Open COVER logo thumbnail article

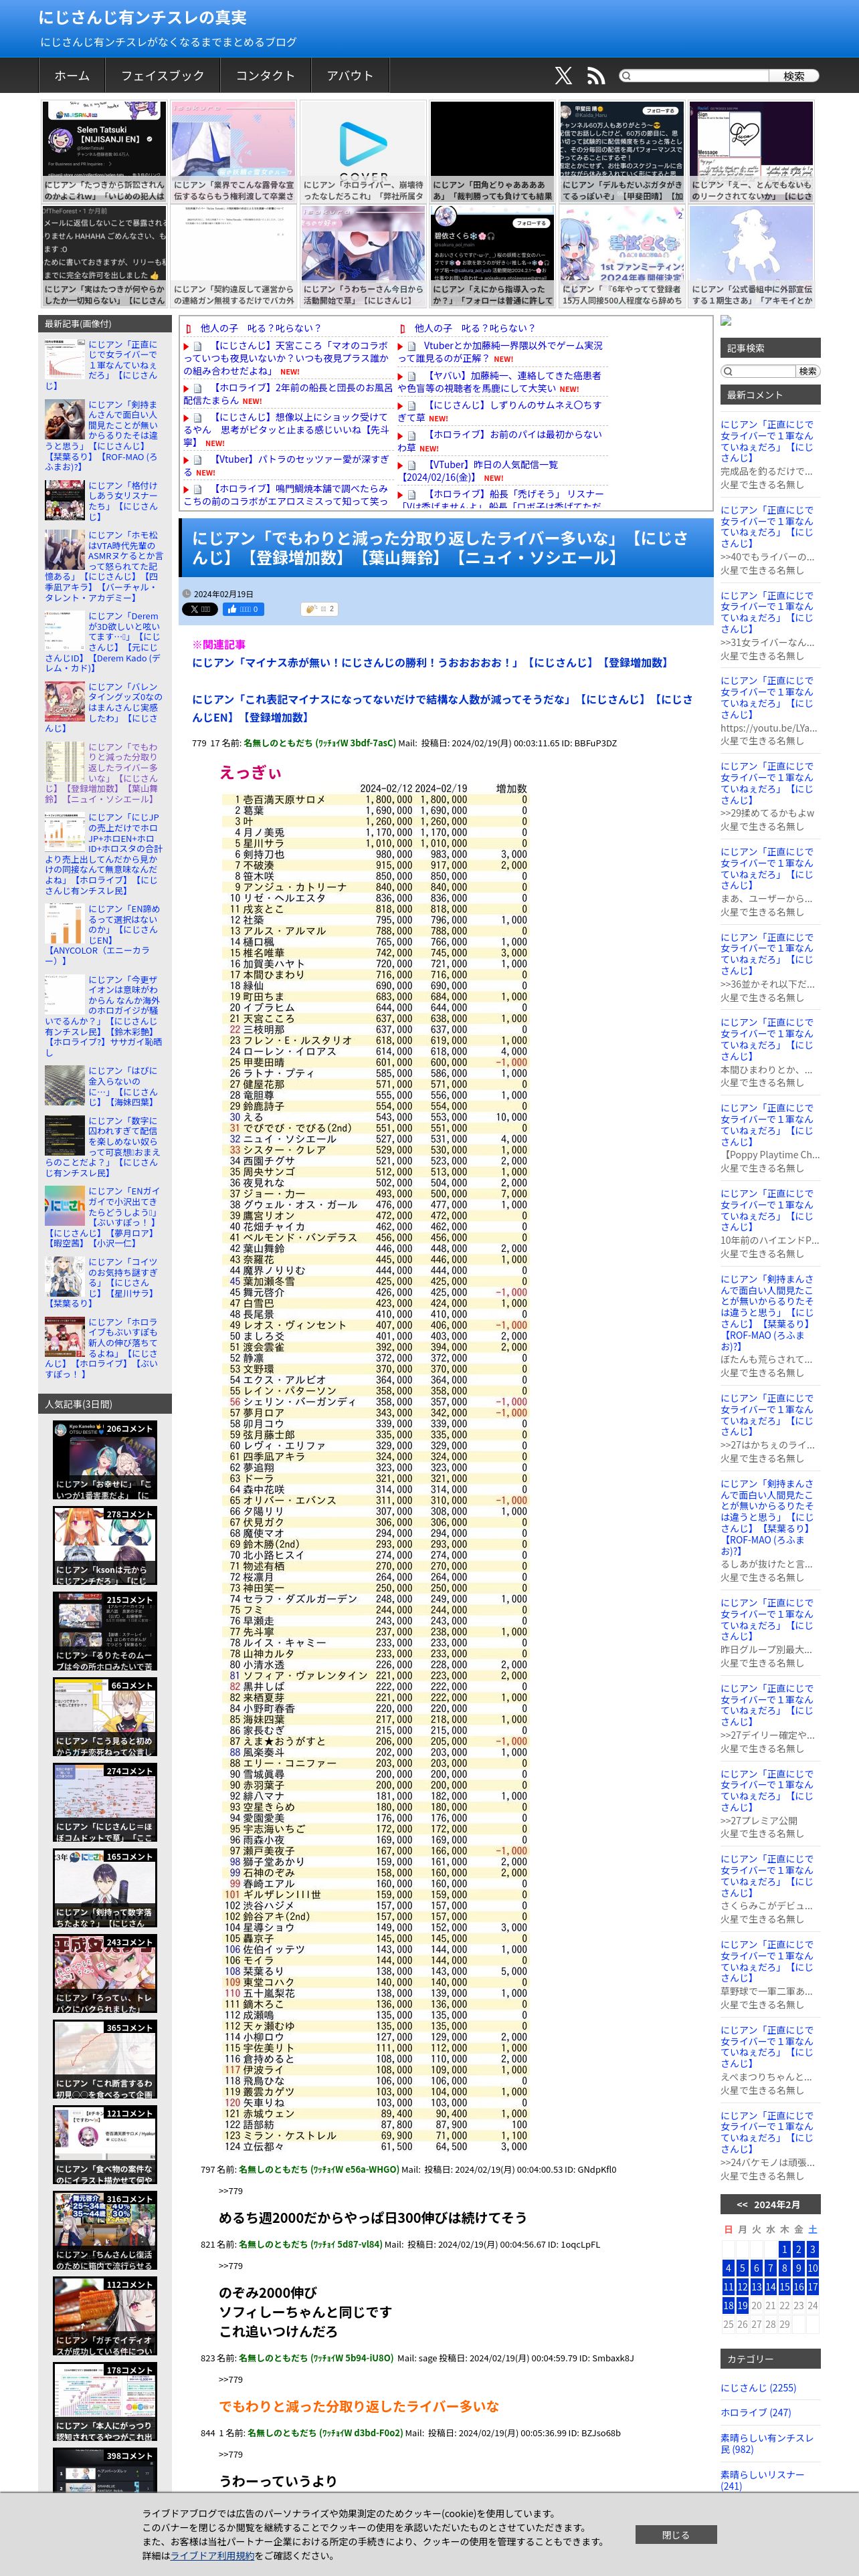[363, 152]
